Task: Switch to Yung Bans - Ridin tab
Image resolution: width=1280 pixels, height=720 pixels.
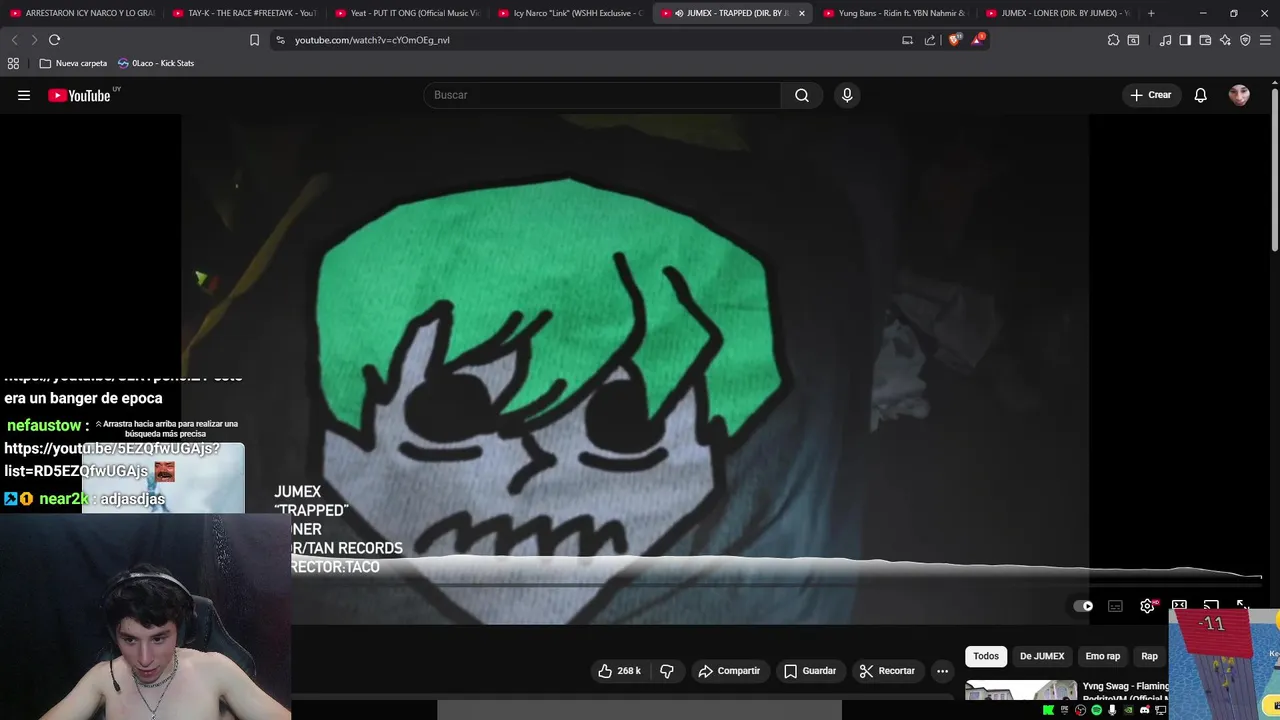Action: click(x=895, y=13)
